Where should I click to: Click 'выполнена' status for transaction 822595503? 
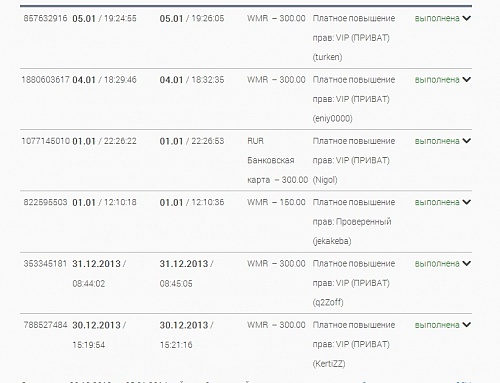(x=437, y=202)
